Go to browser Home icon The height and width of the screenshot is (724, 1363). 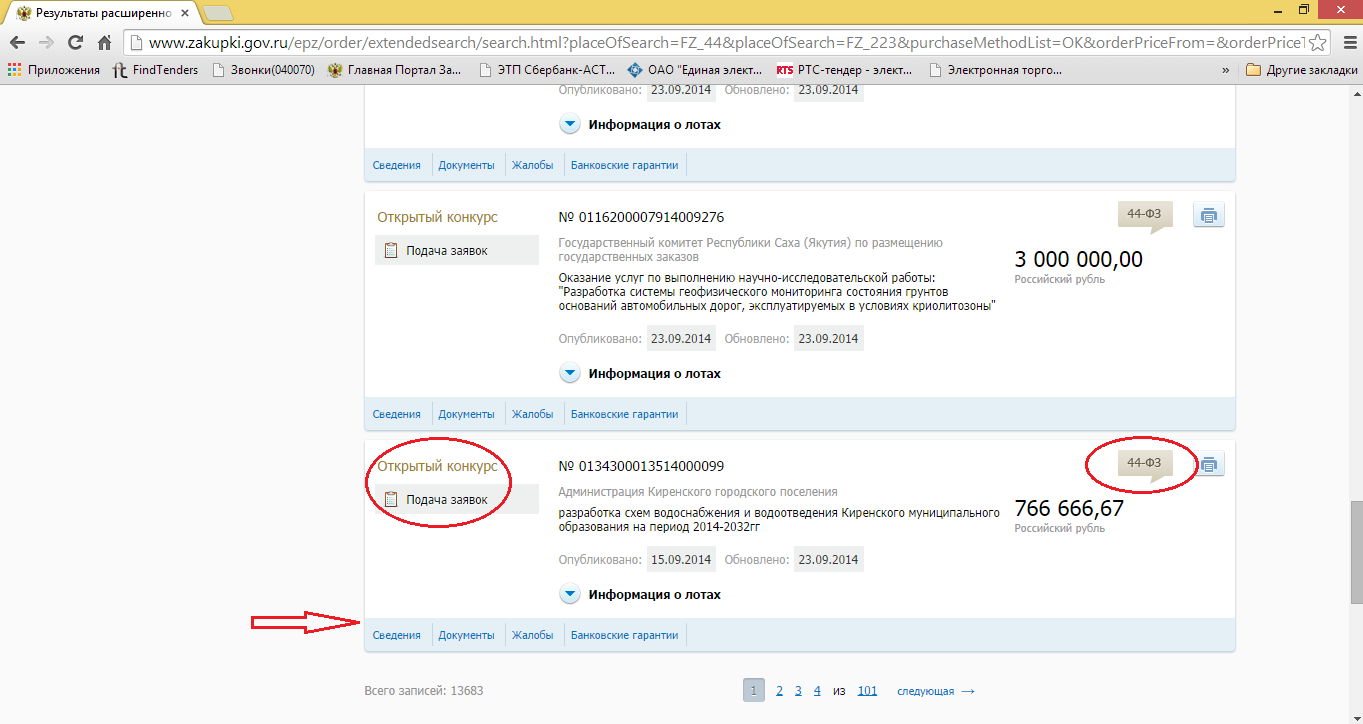pos(104,43)
